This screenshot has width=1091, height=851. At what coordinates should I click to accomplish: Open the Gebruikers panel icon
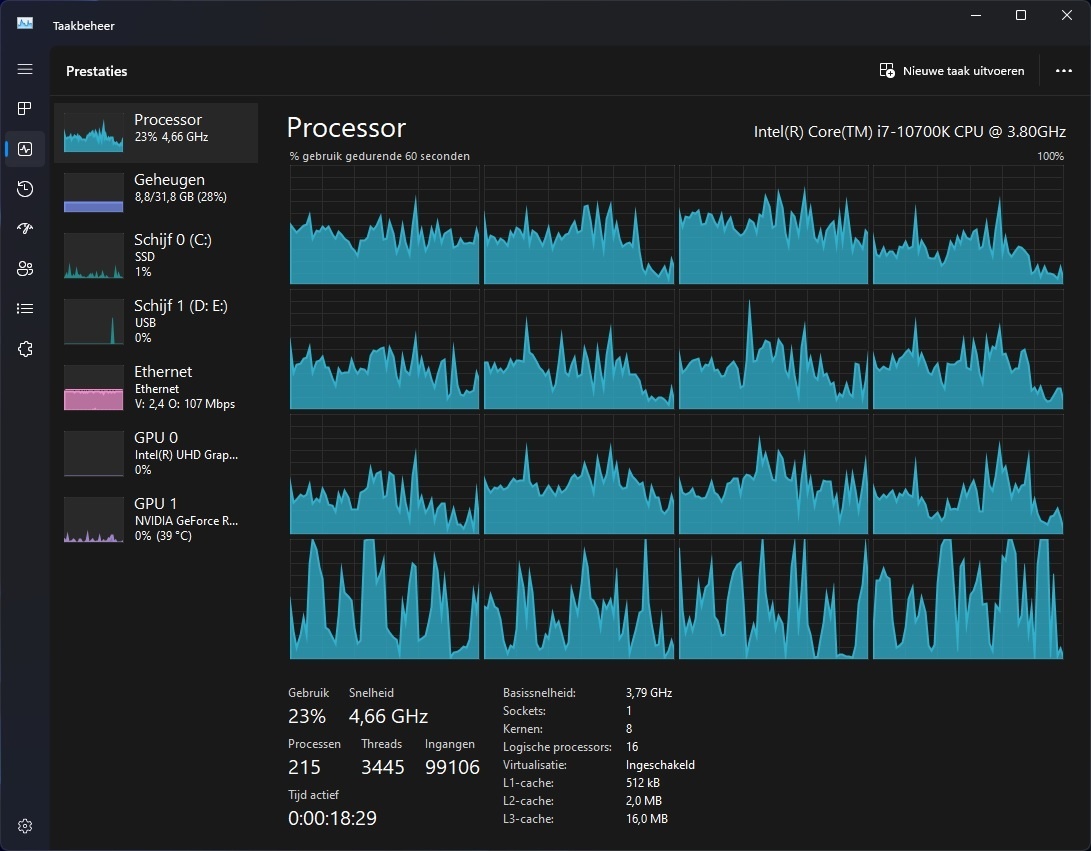click(25, 268)
